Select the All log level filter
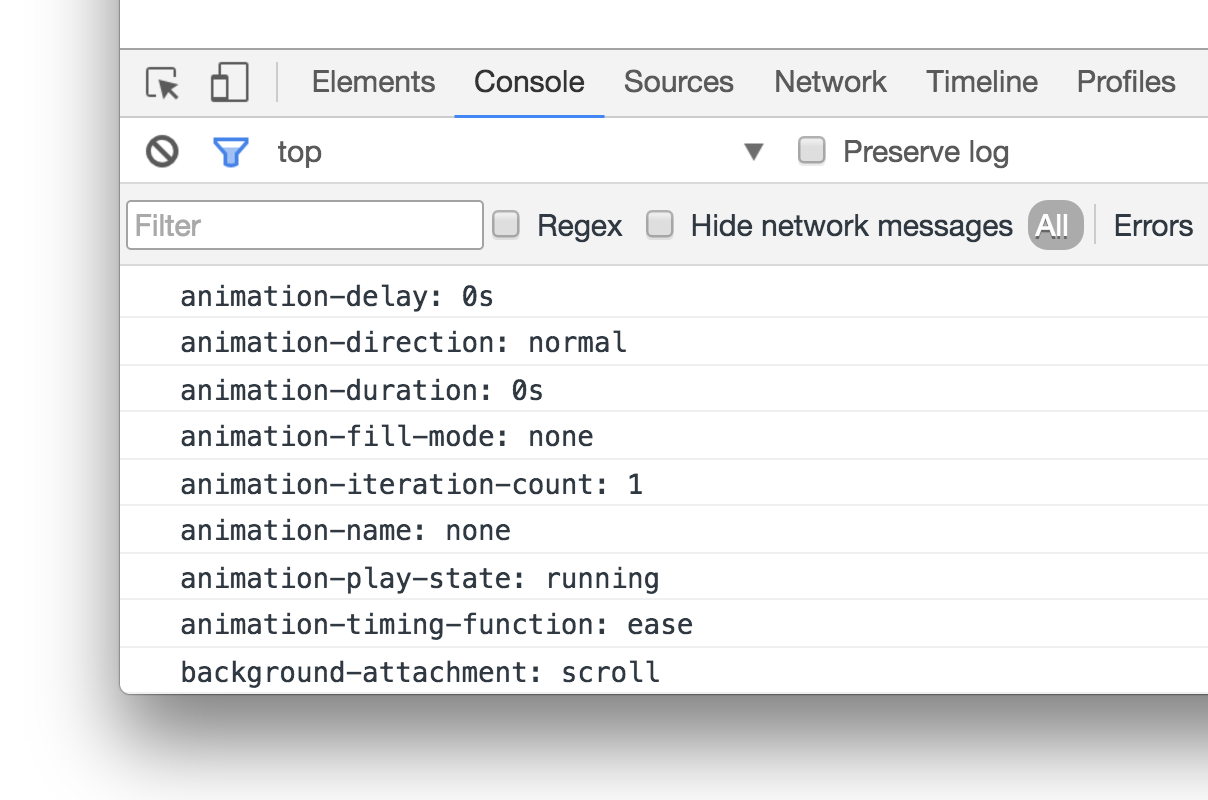 click(x=1054, y=226)
